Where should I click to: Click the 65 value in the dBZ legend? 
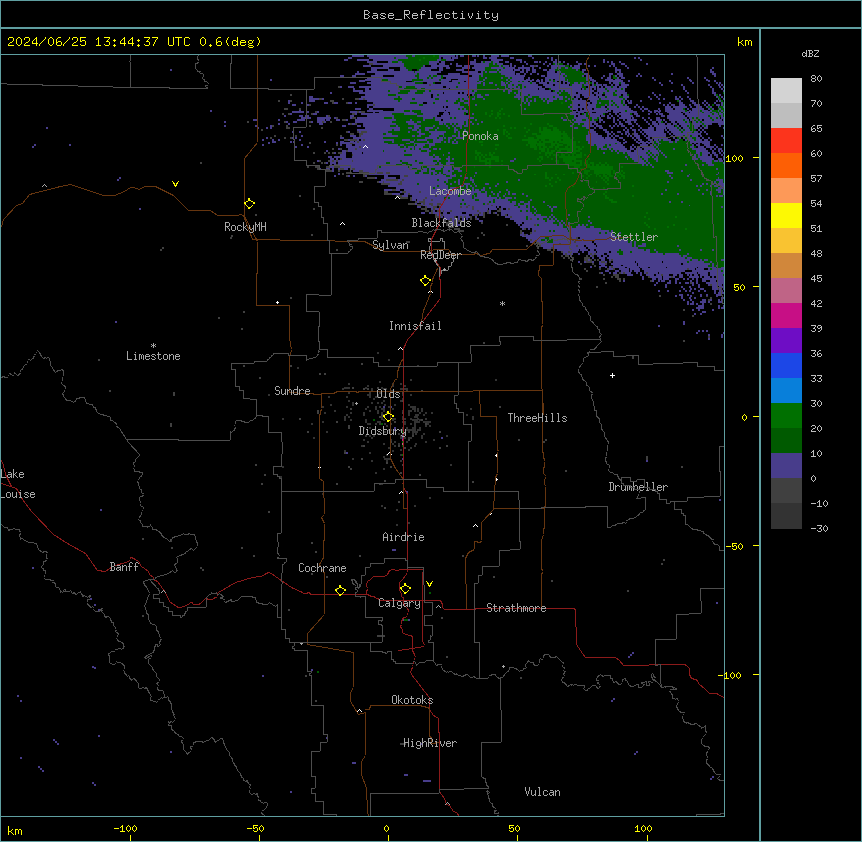[x=816, y=129]
